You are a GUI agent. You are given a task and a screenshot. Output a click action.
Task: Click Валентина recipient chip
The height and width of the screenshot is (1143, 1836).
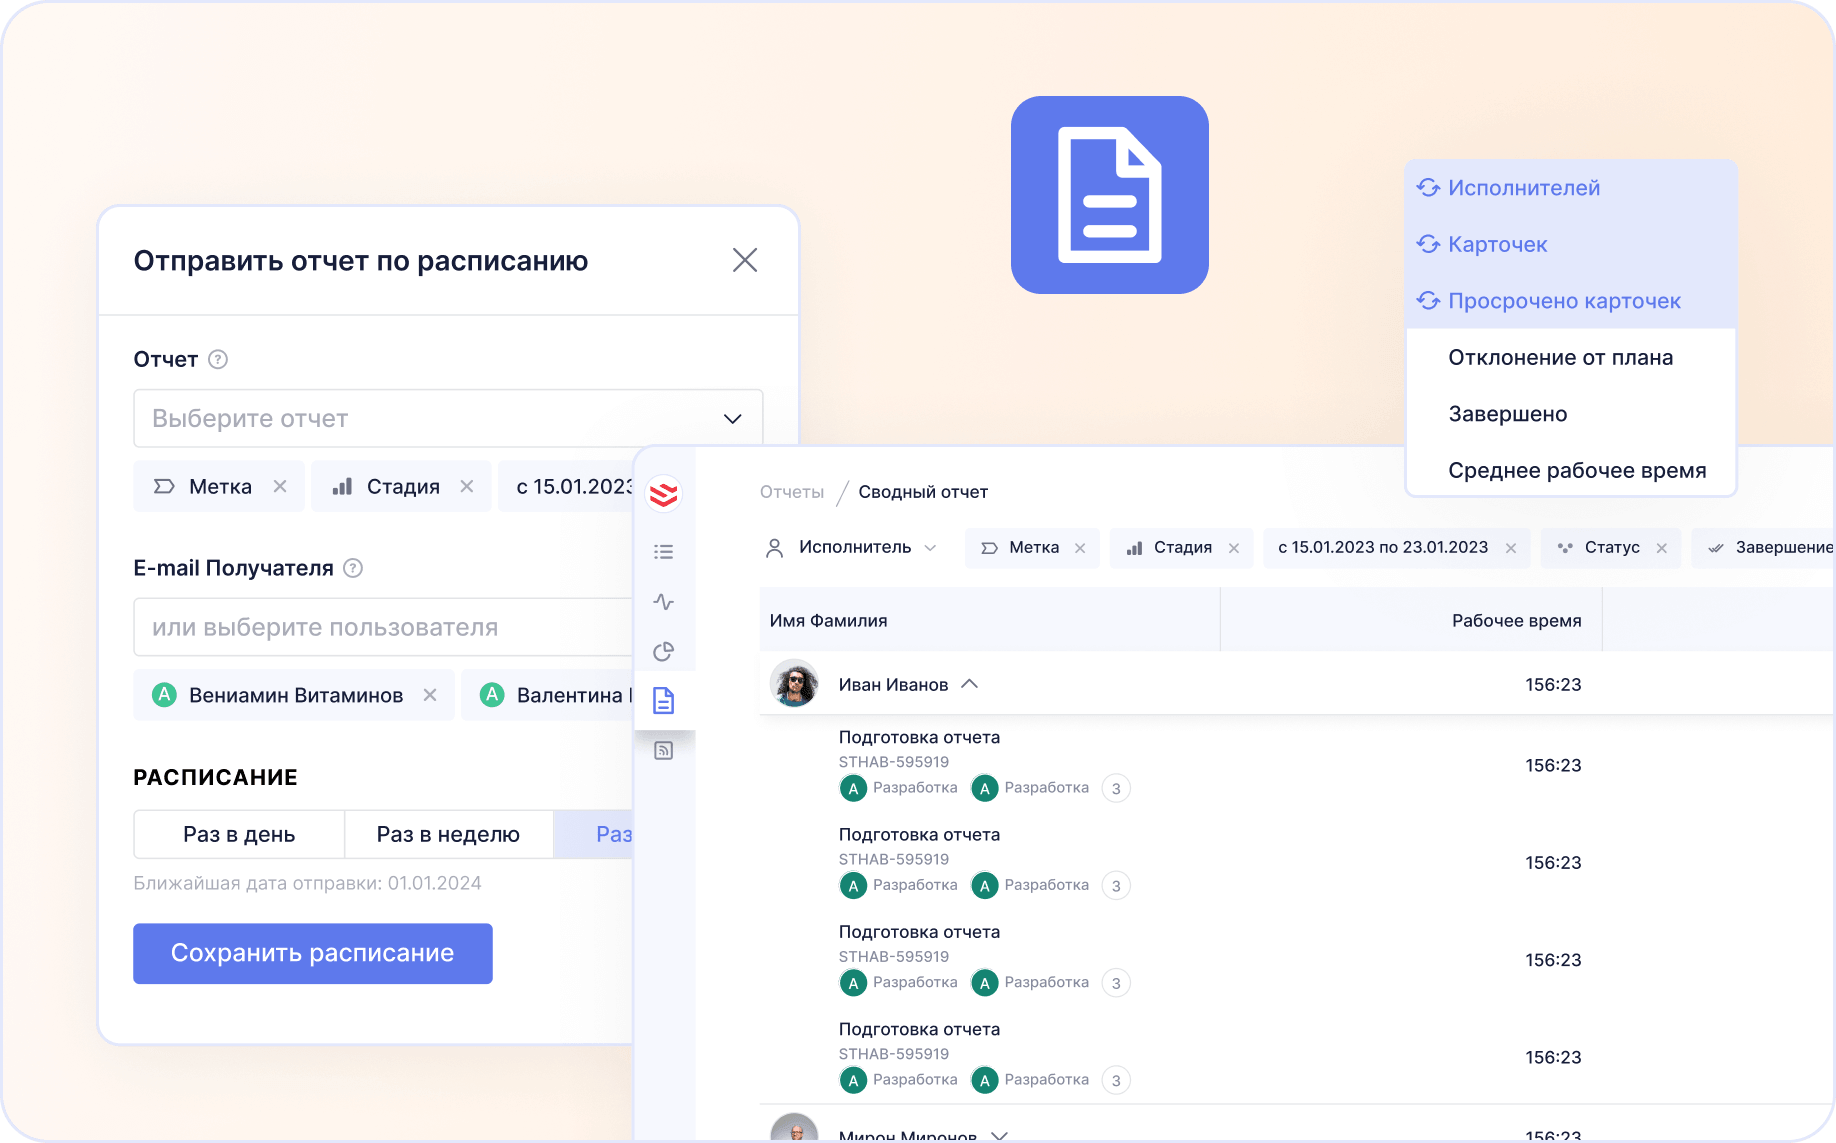(x=548, y=695)
